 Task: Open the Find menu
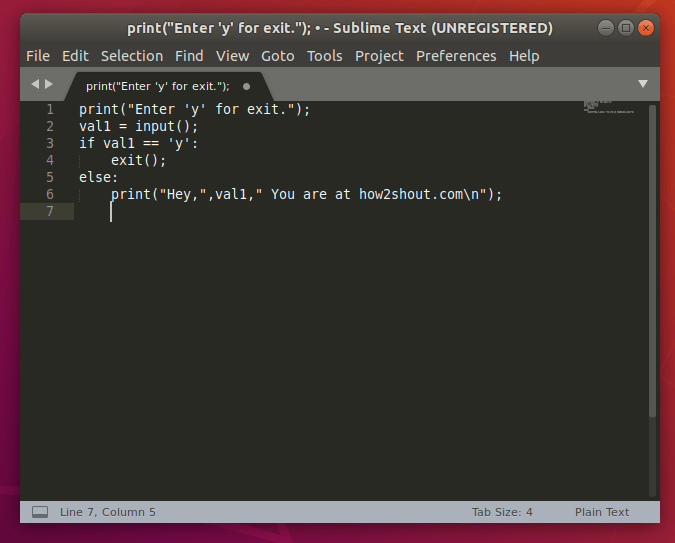coord(189,56)
